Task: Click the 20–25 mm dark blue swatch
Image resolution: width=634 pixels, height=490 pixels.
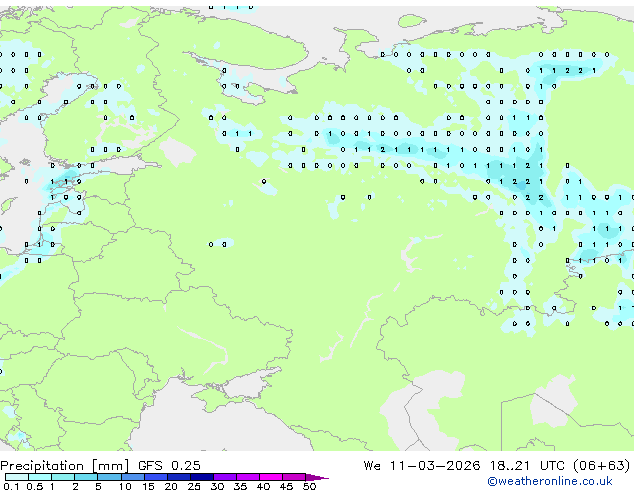Action: pyautogui.click(x=179, y=477)
